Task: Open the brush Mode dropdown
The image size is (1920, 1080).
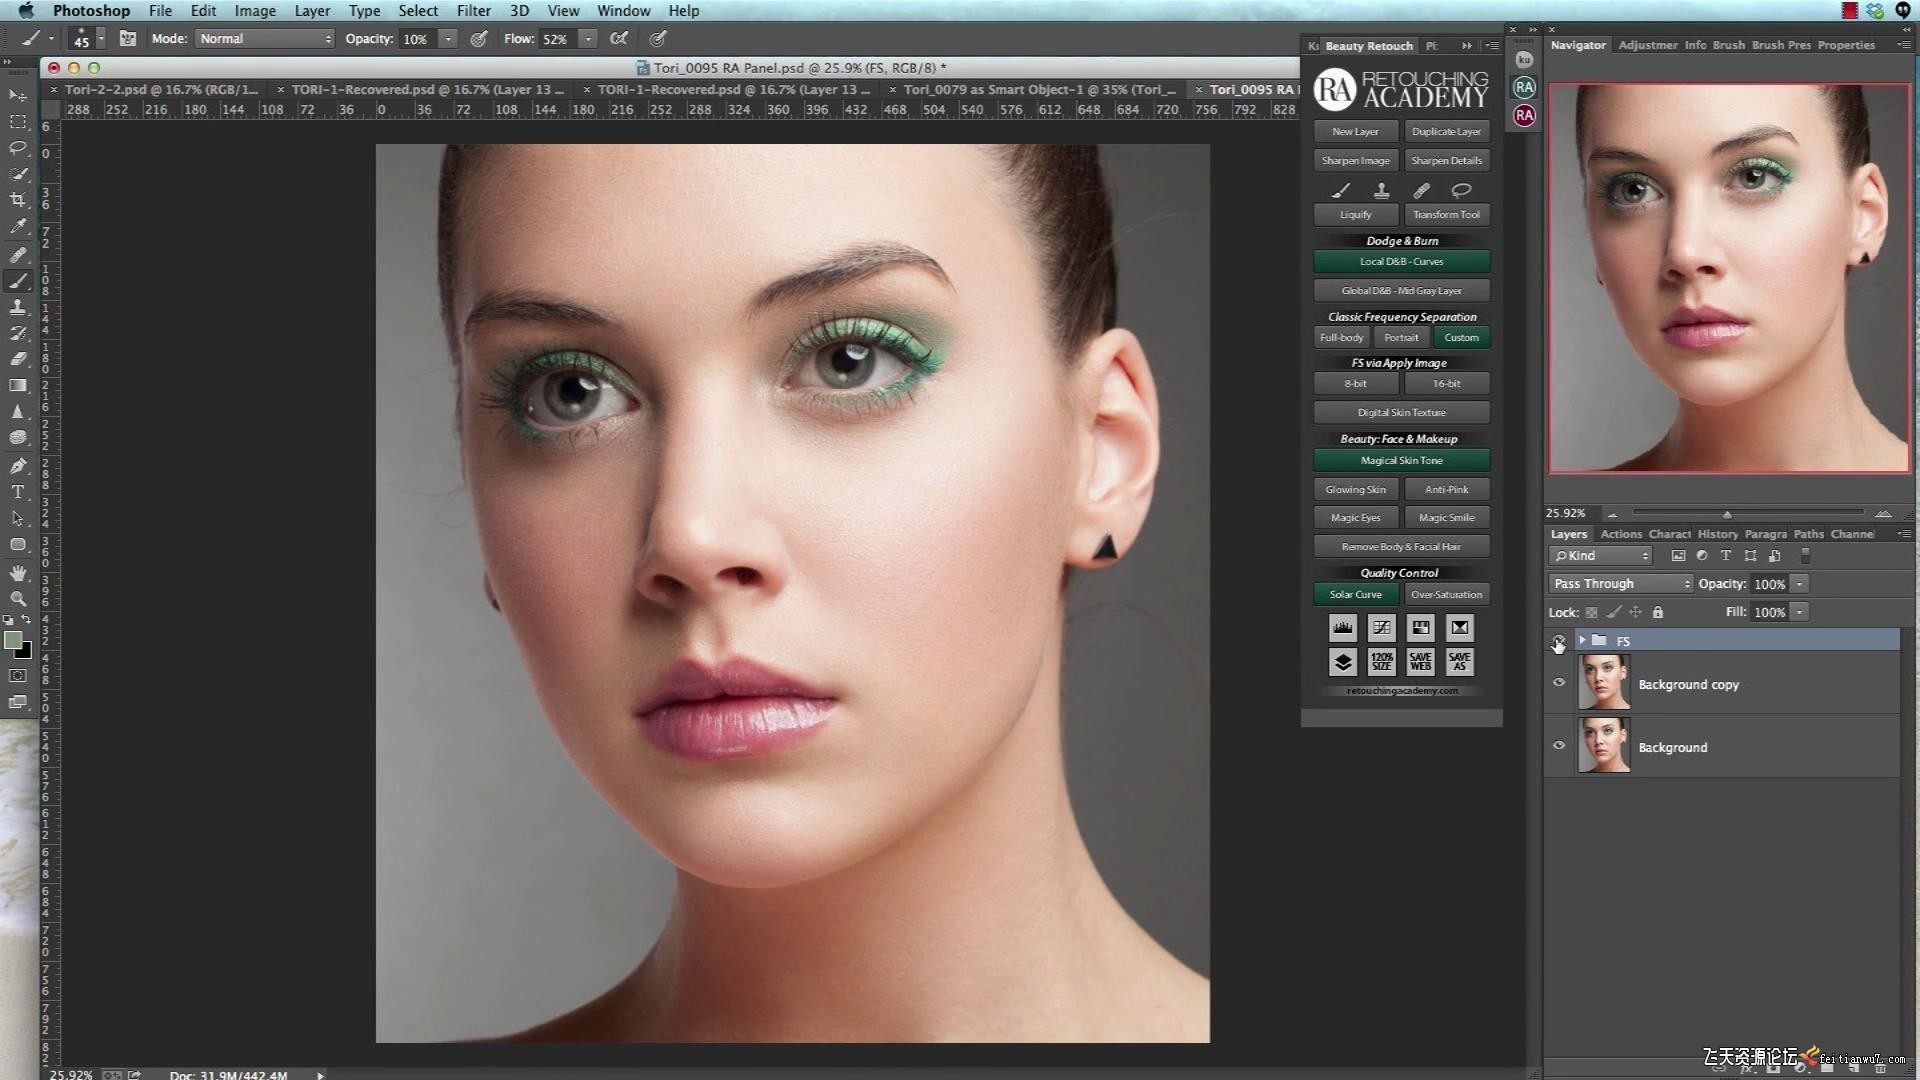Action: 265,39
